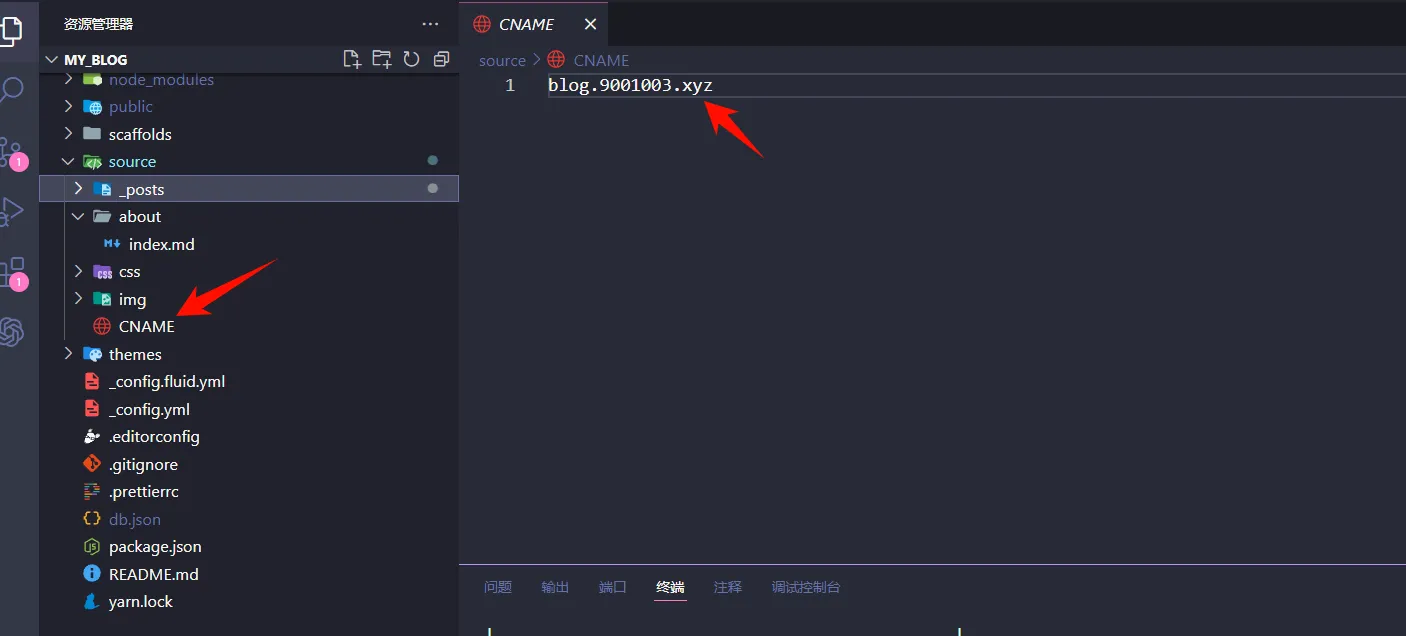Open explorer more actions ellipsis menu
This screenshot has height=636, width=1406.
430,24
